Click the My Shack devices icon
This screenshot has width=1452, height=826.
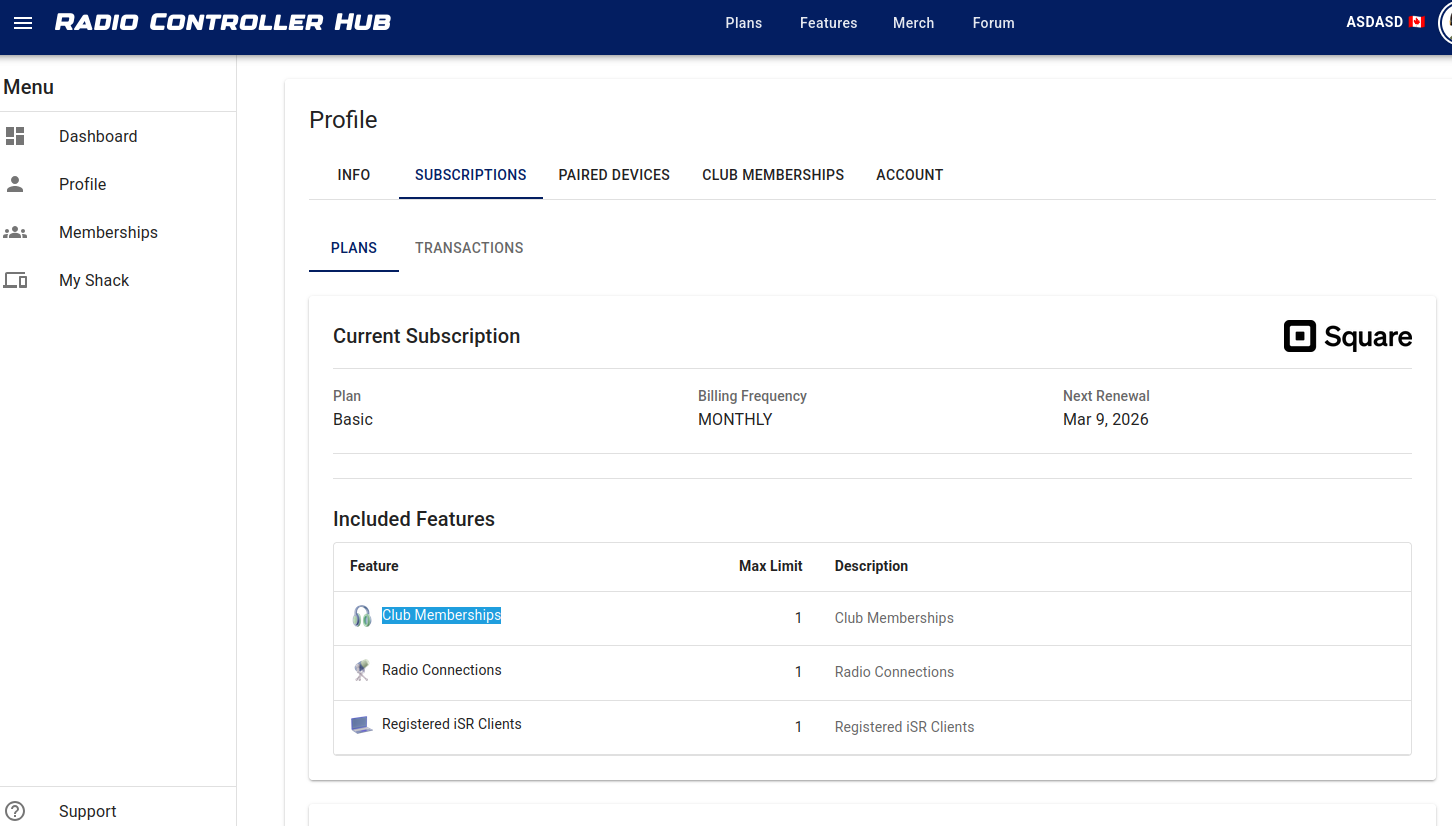click(x=15, y=280)
